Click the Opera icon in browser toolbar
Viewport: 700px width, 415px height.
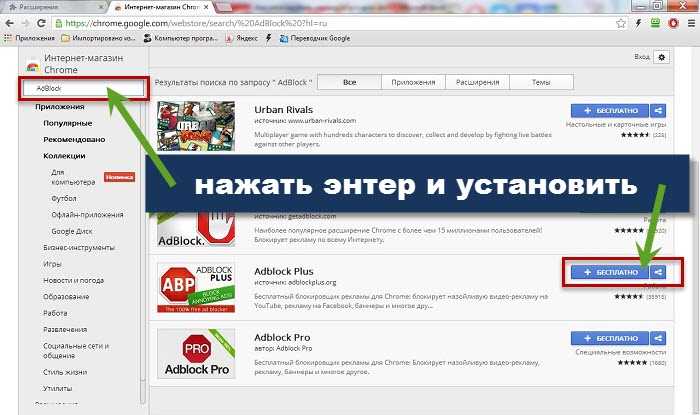click(663, 21)
